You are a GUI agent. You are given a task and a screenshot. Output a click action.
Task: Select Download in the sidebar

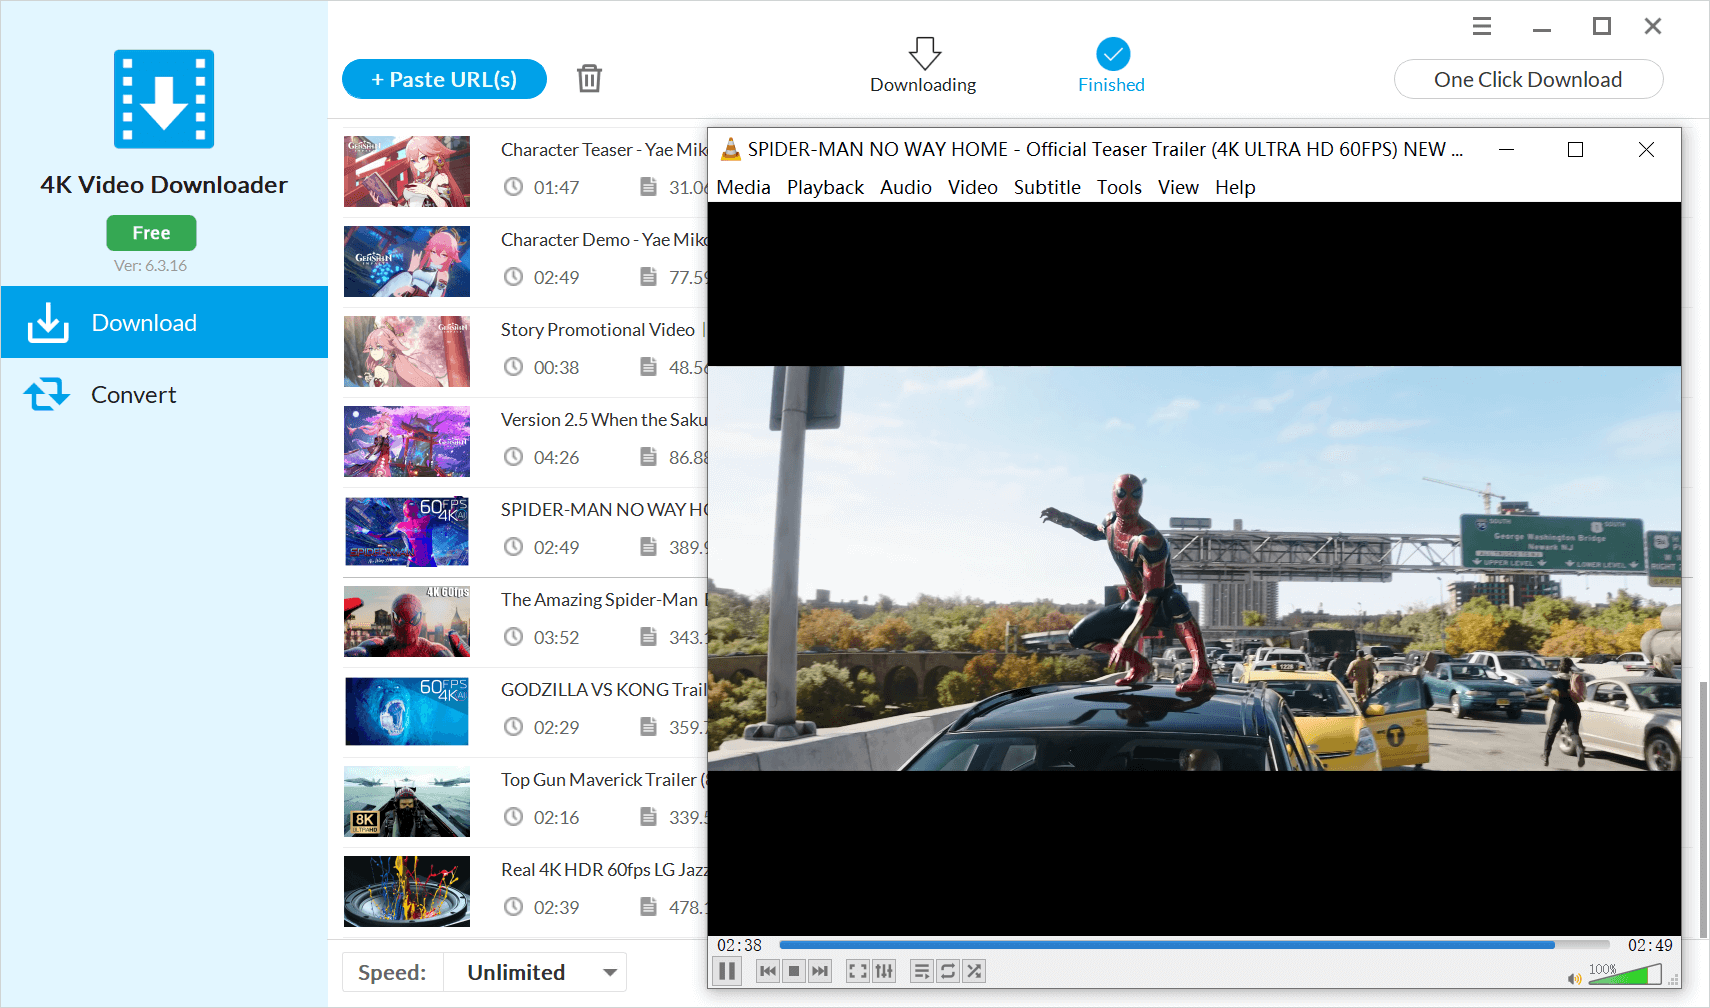point(164,322)
